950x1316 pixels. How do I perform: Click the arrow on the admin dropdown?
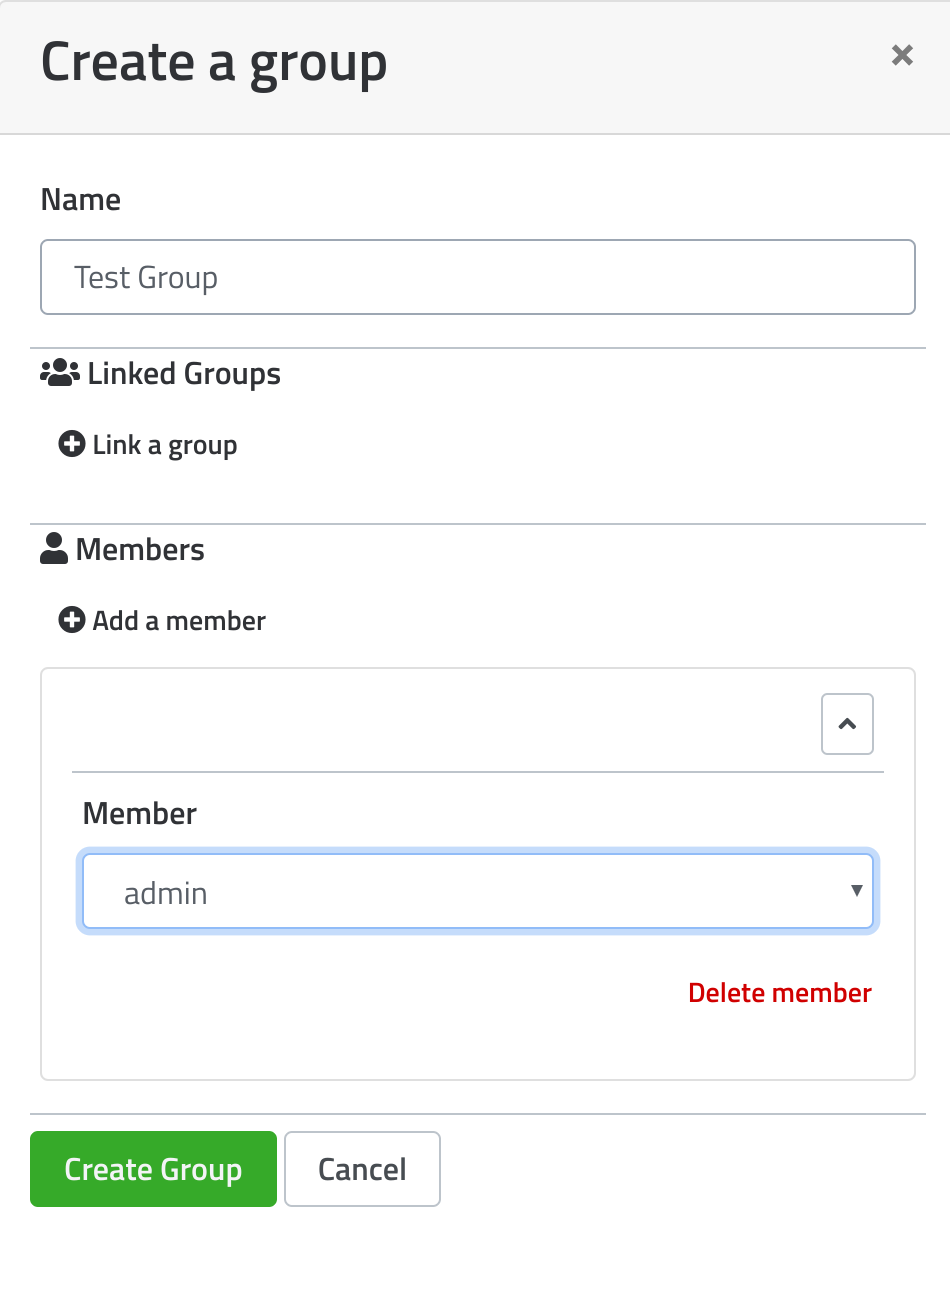tap(856, 890)
